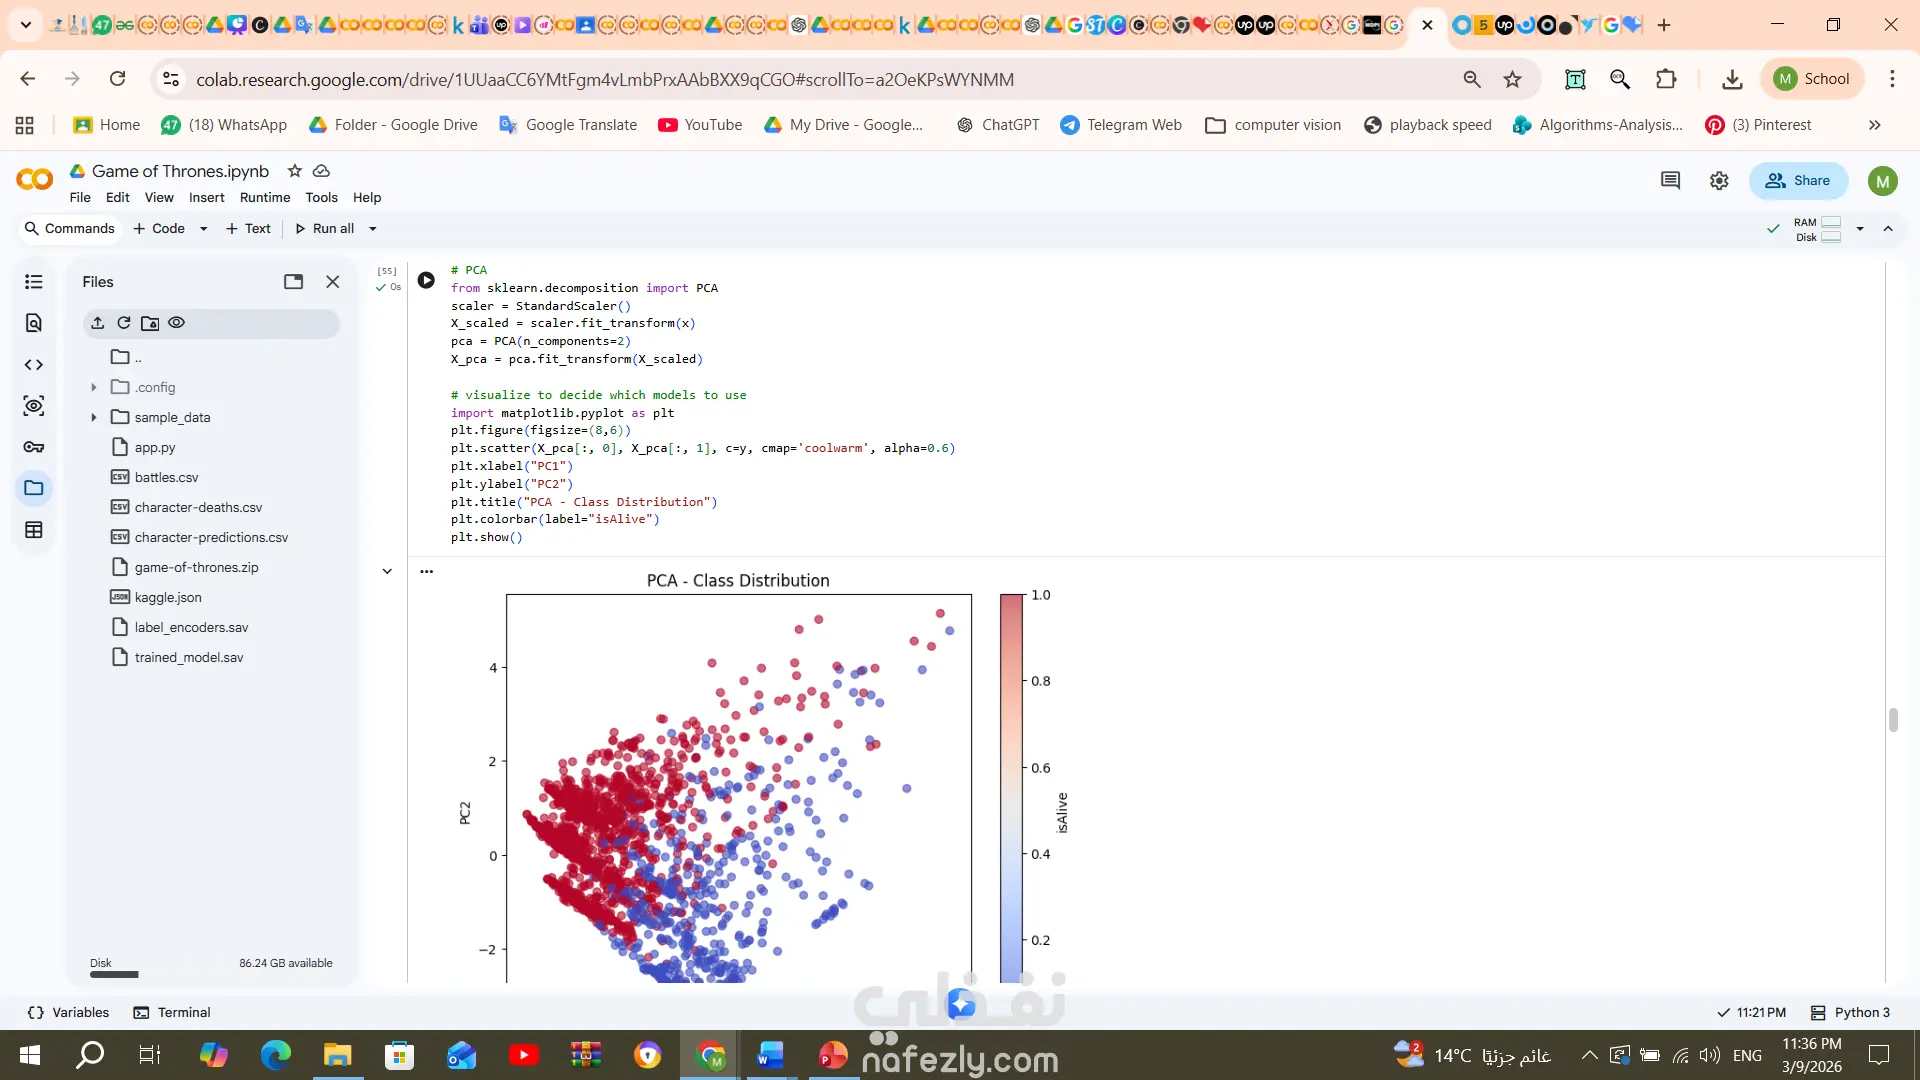Open the Insert menu

tap(206, 198)
